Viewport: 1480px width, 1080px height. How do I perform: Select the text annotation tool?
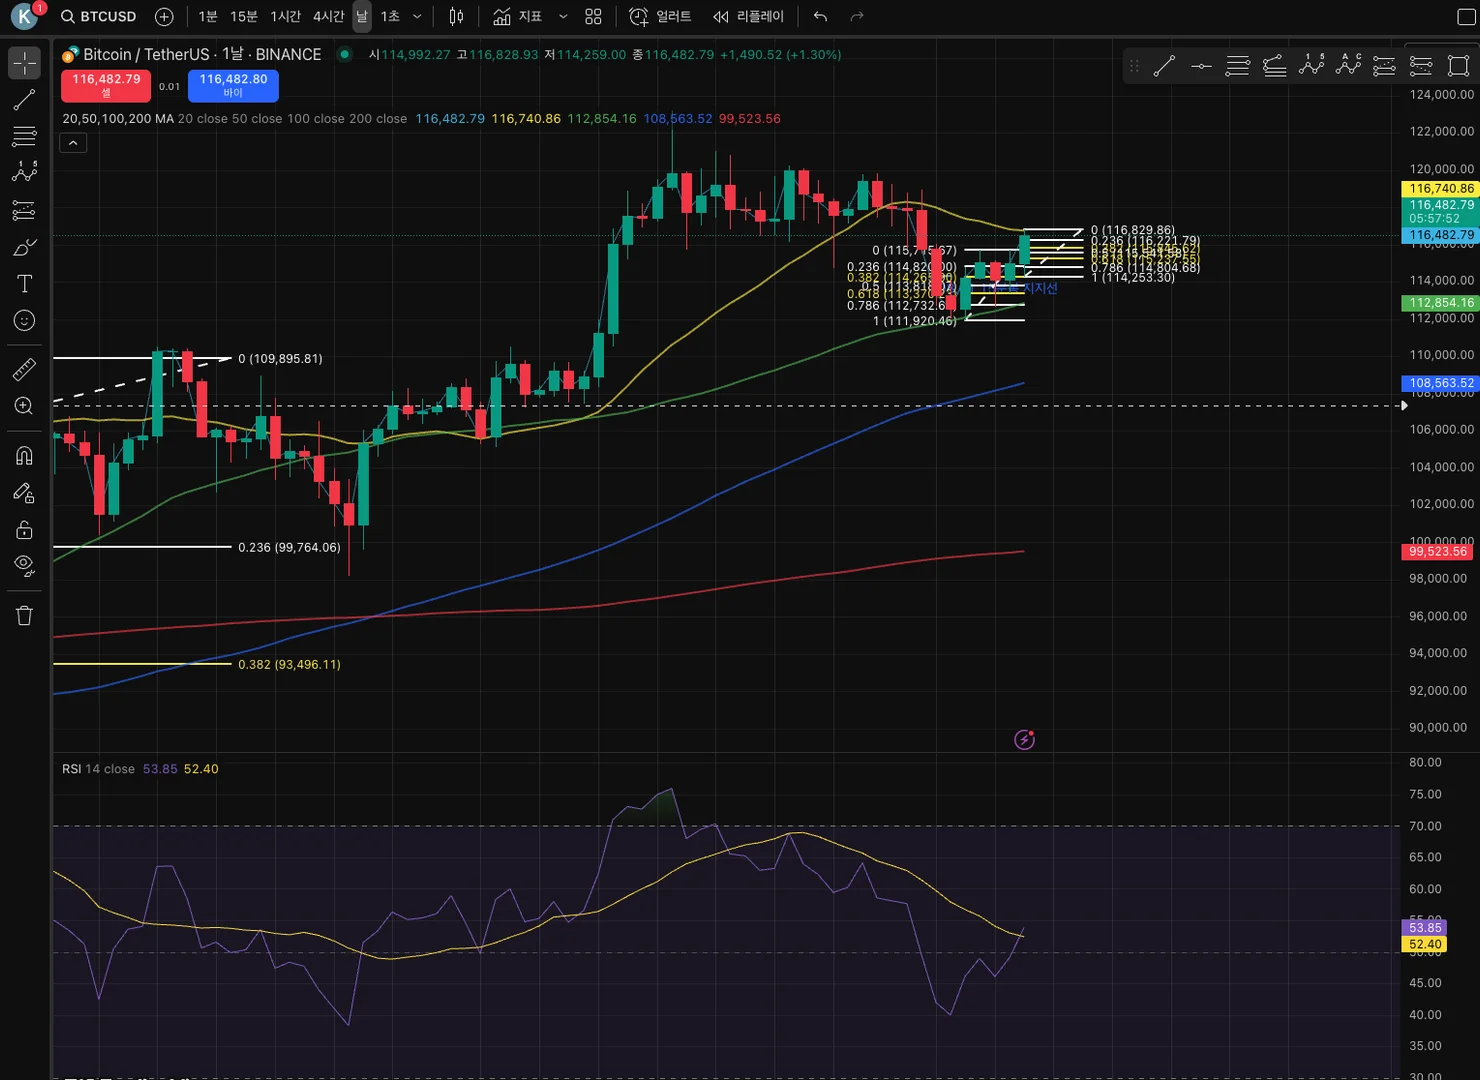tap(24, 284)
